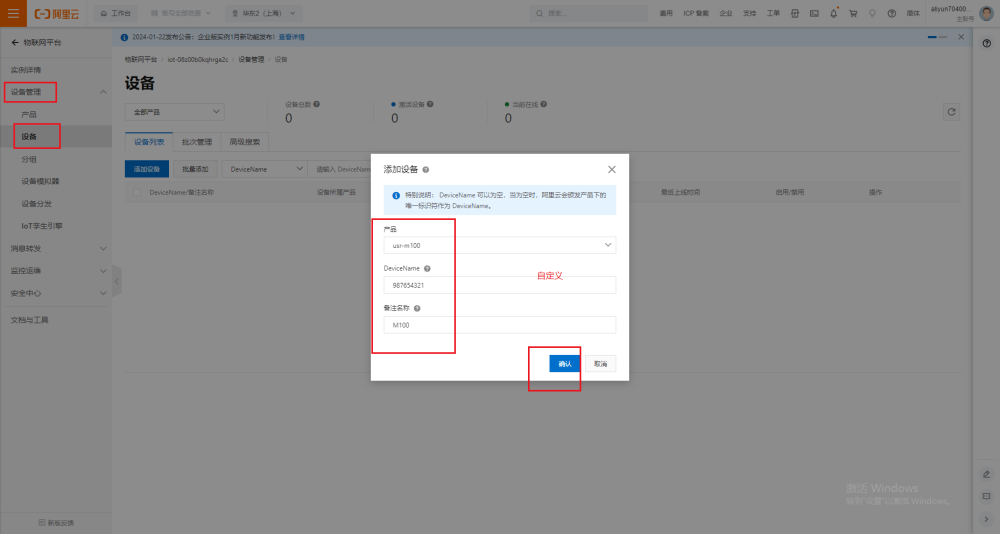Open the shopping cart
The image size is (1000, 534).
[x=853, y=13]
